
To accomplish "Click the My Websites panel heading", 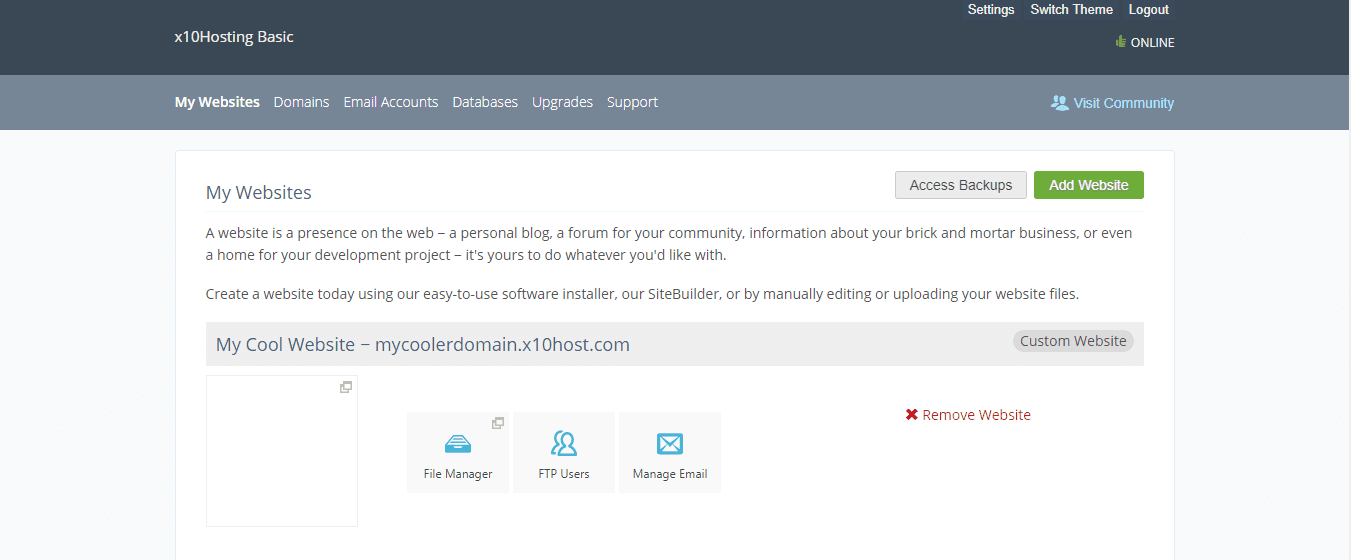I will pyautogui.click(x=259, y=193).
